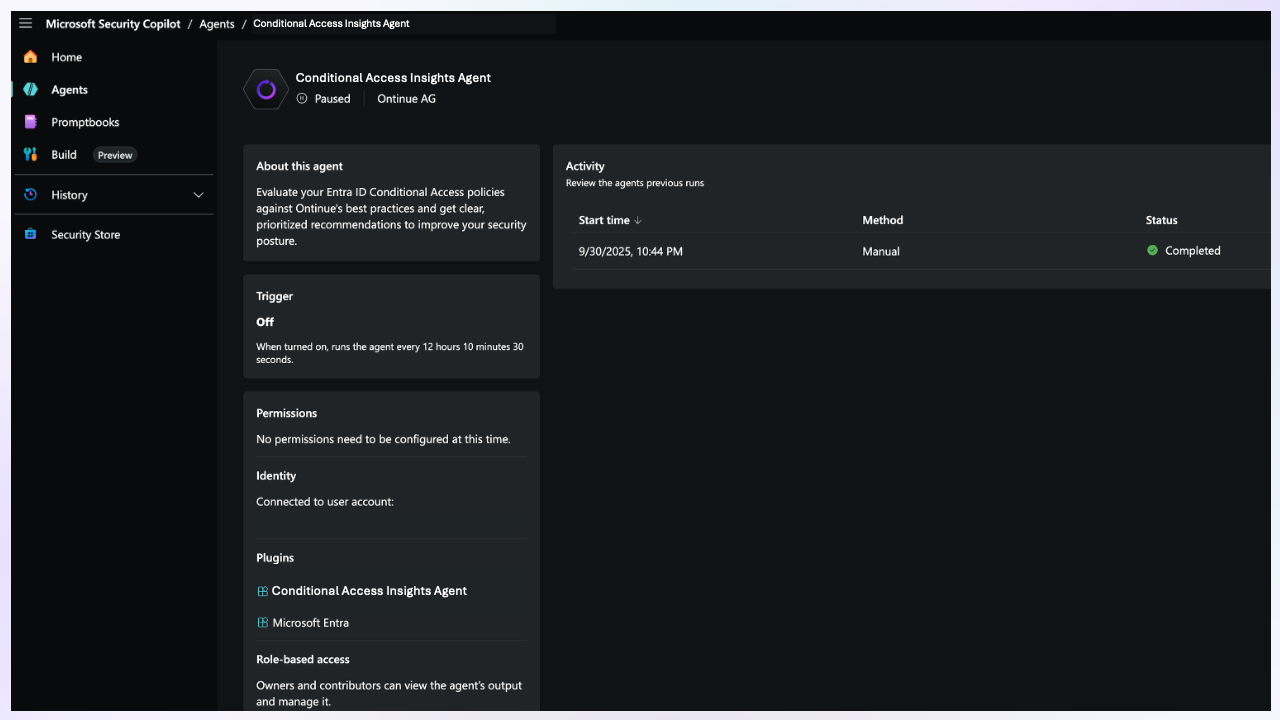Click the Preview badge next to Build

tap(115, 155)
